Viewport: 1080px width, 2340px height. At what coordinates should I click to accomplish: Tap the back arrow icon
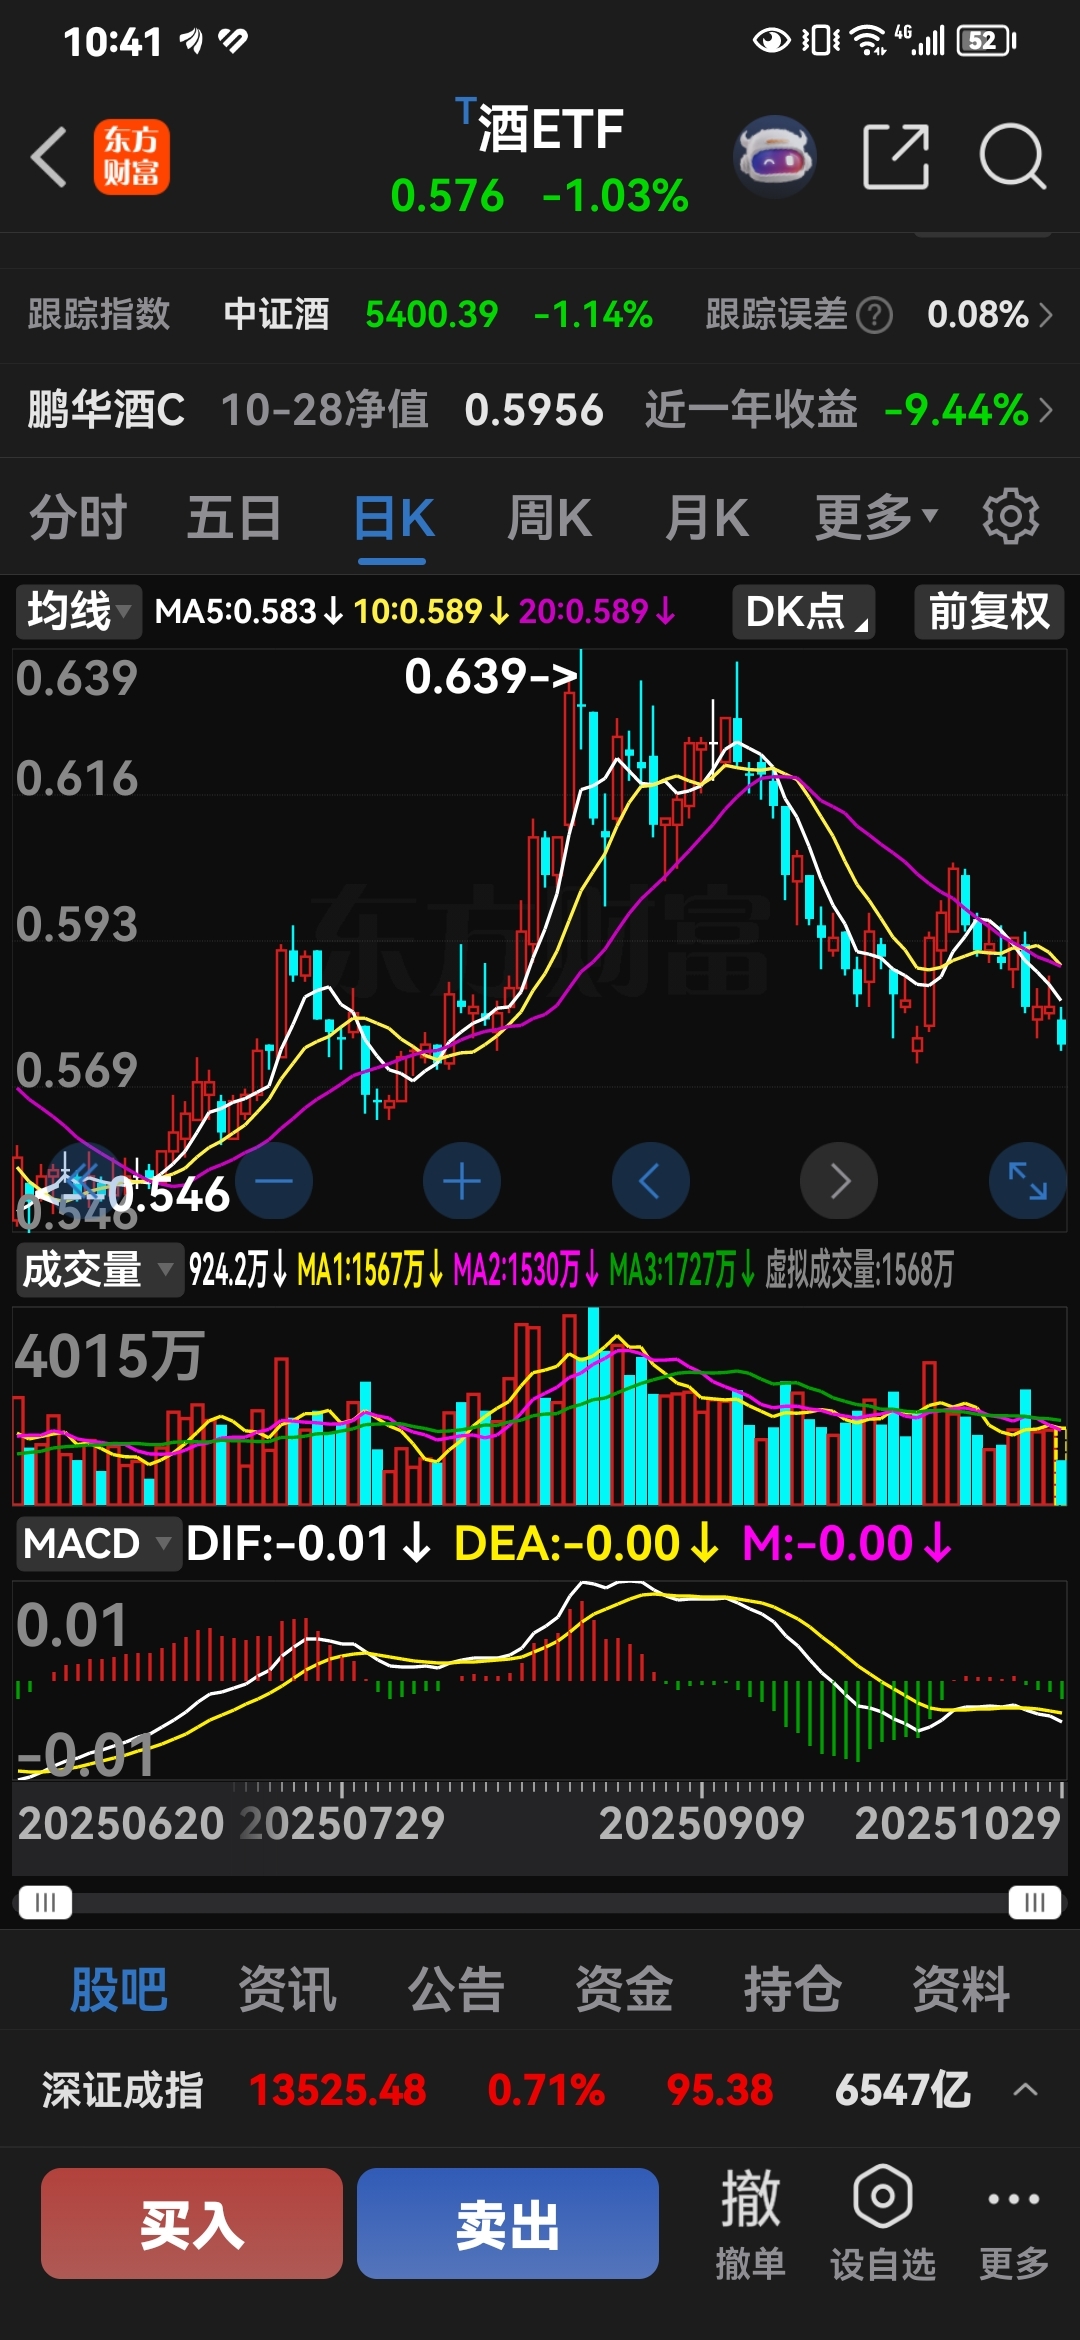pyautogui.click(x=49, y=157)
